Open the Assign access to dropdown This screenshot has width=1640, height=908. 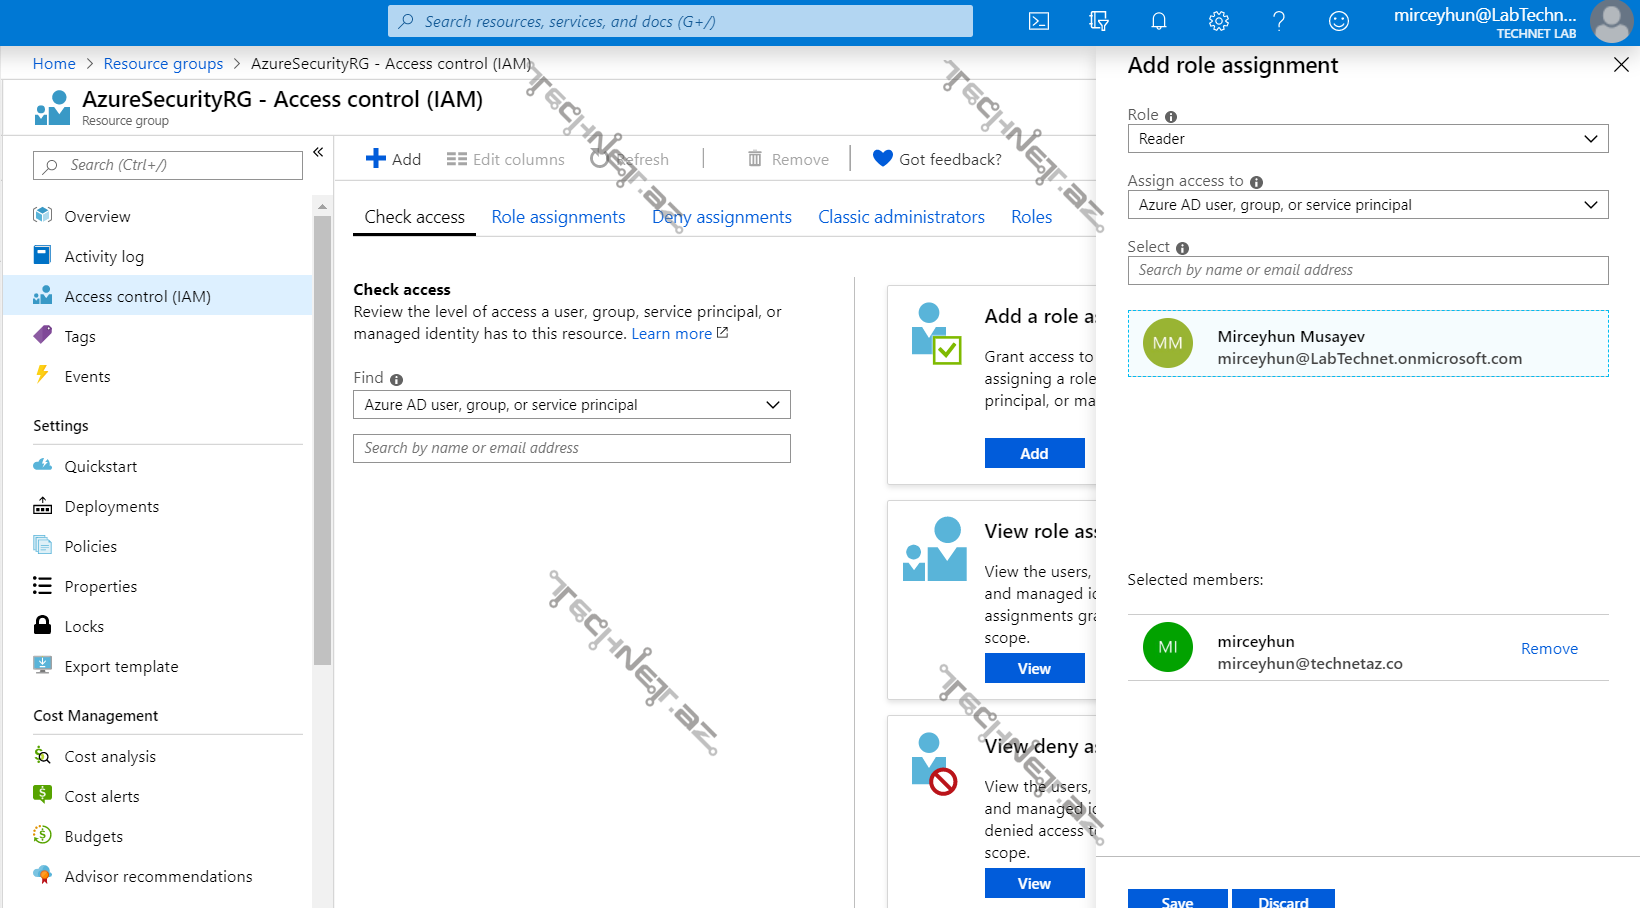(1367, 205)
